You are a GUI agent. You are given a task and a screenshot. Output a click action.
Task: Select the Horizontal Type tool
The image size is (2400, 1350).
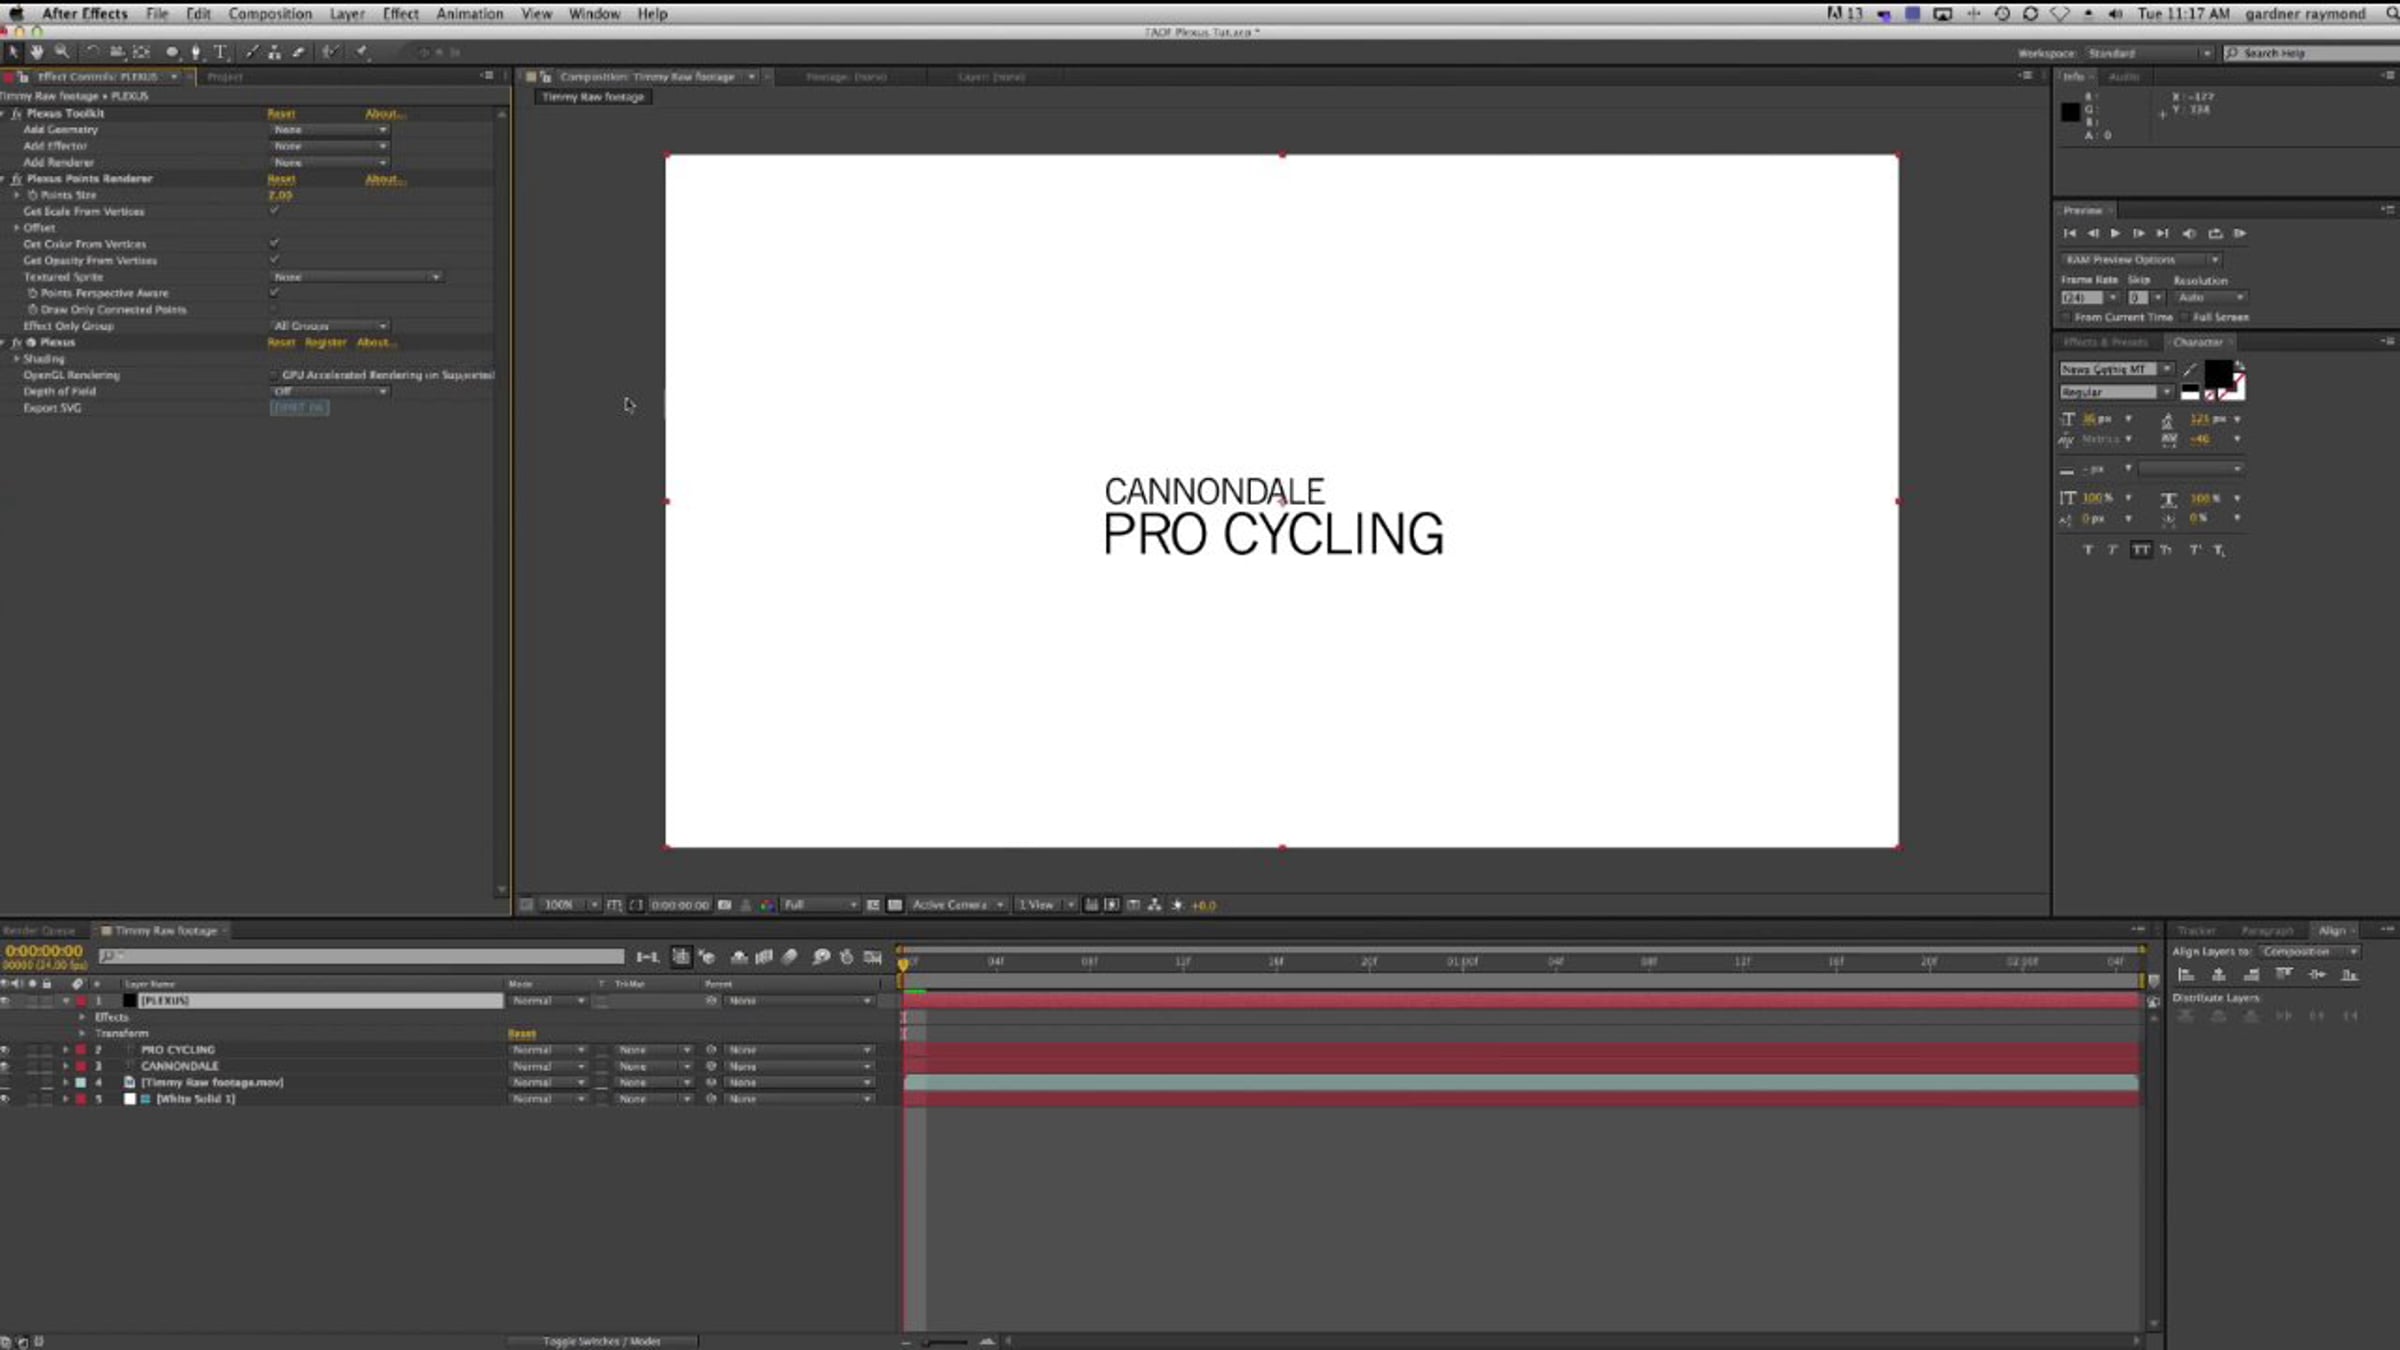[220, 52]
